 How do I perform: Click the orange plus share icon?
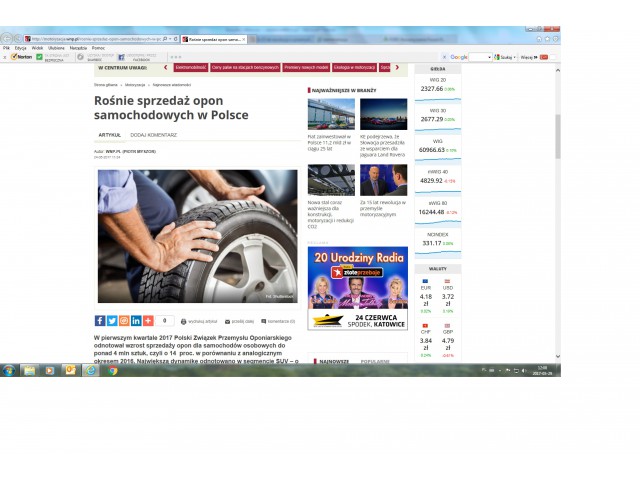[x=148, y=321]
